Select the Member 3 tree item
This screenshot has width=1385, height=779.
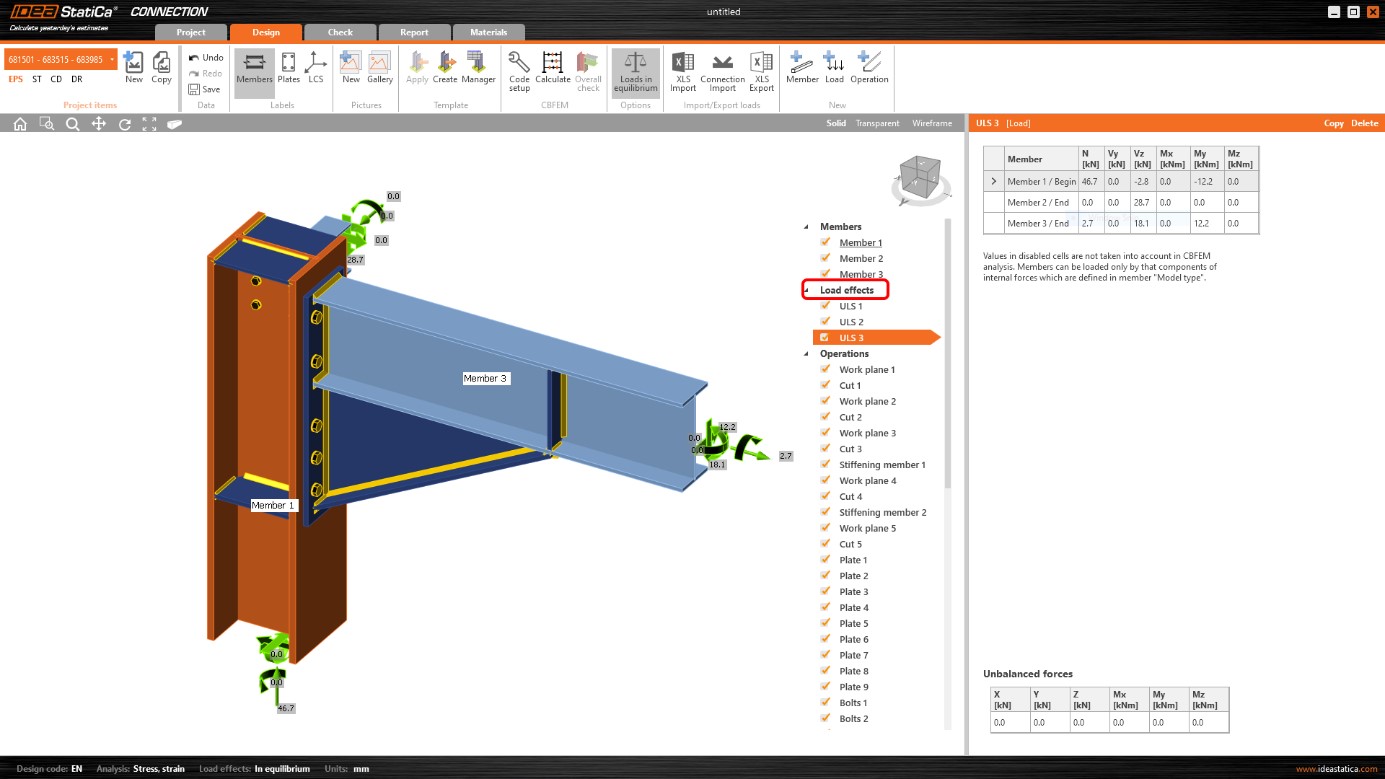861,274
